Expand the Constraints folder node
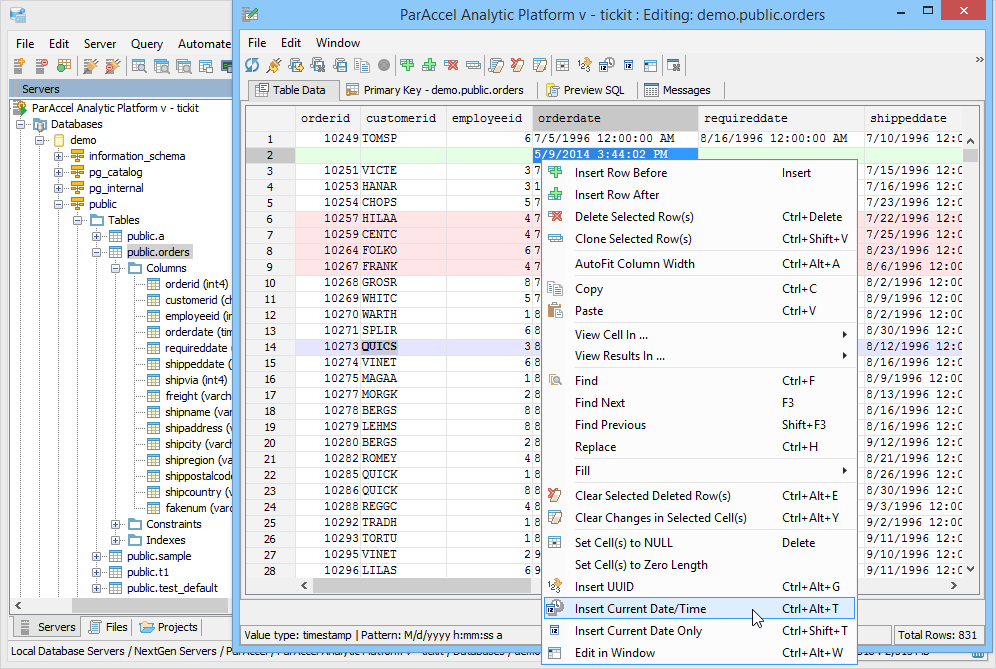Viewport: 996px width, 669px height. point(116,524)
